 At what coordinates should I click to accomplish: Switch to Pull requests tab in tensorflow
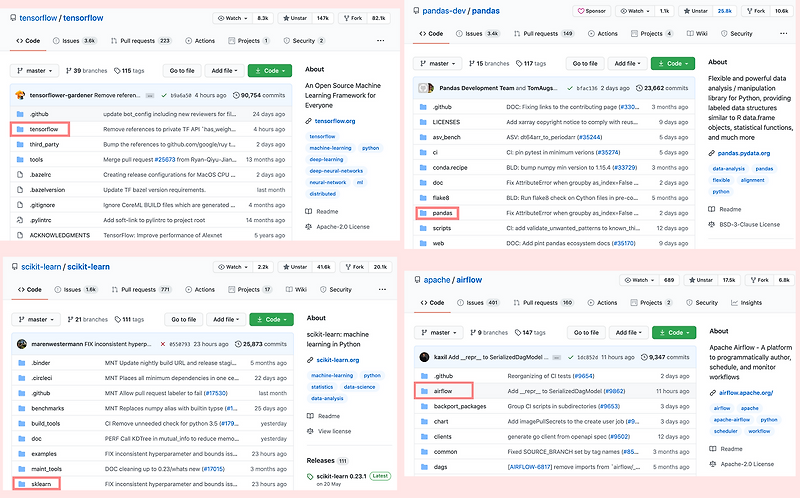click(141, 41)
